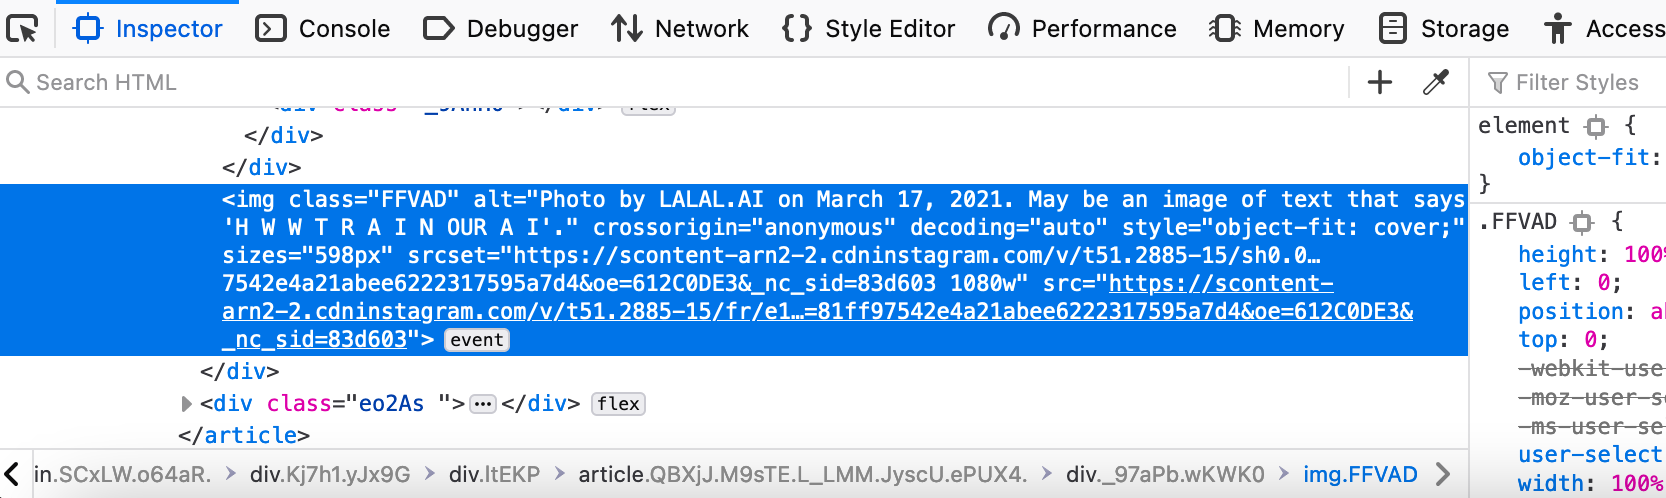
Task: Click the event badge on img element
Action: pos(477,340)
